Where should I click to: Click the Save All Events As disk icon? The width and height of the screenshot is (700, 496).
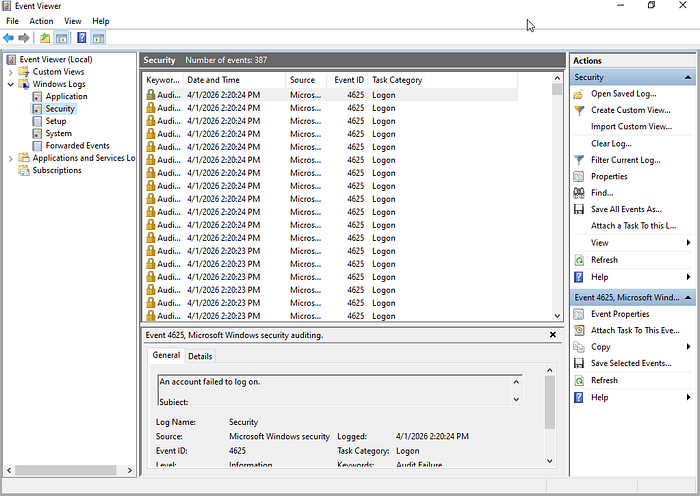(x=579, y=209)
